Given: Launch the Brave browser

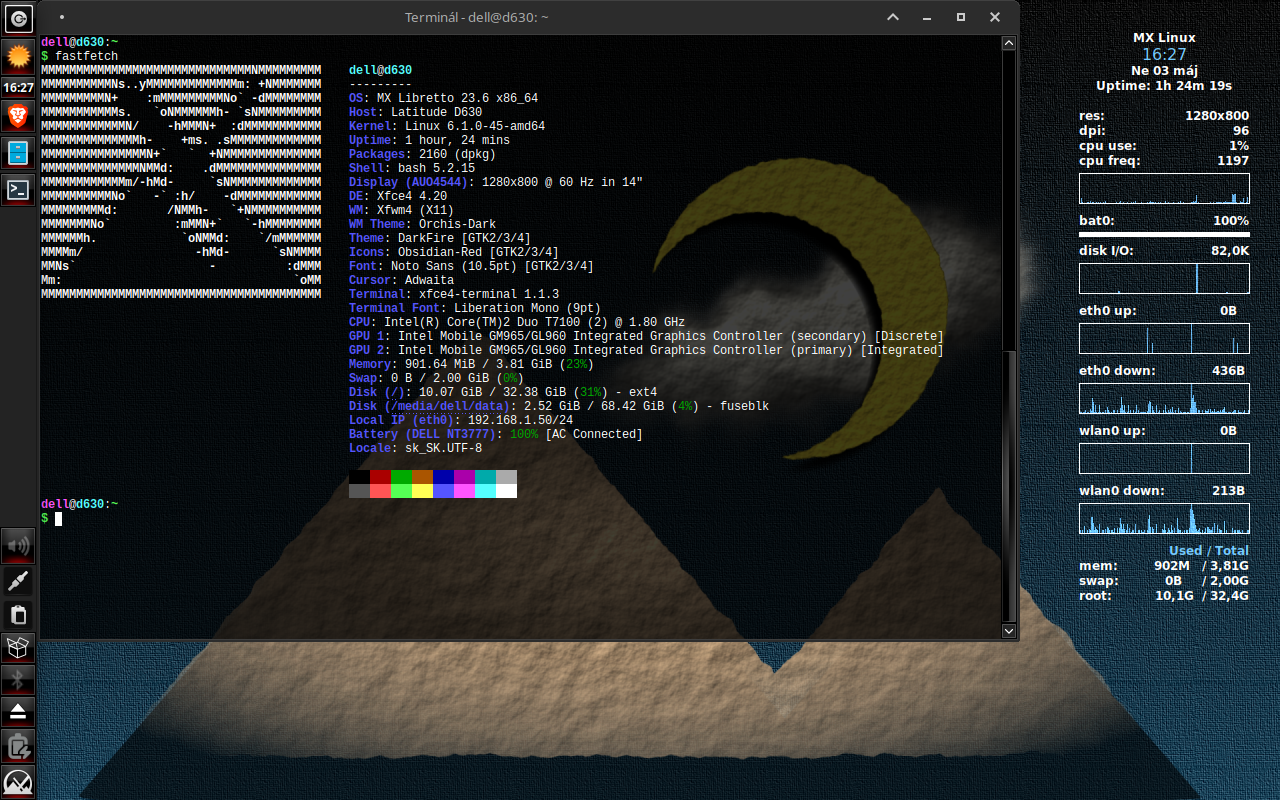Looking at the screenshot, I should [18, 117].
